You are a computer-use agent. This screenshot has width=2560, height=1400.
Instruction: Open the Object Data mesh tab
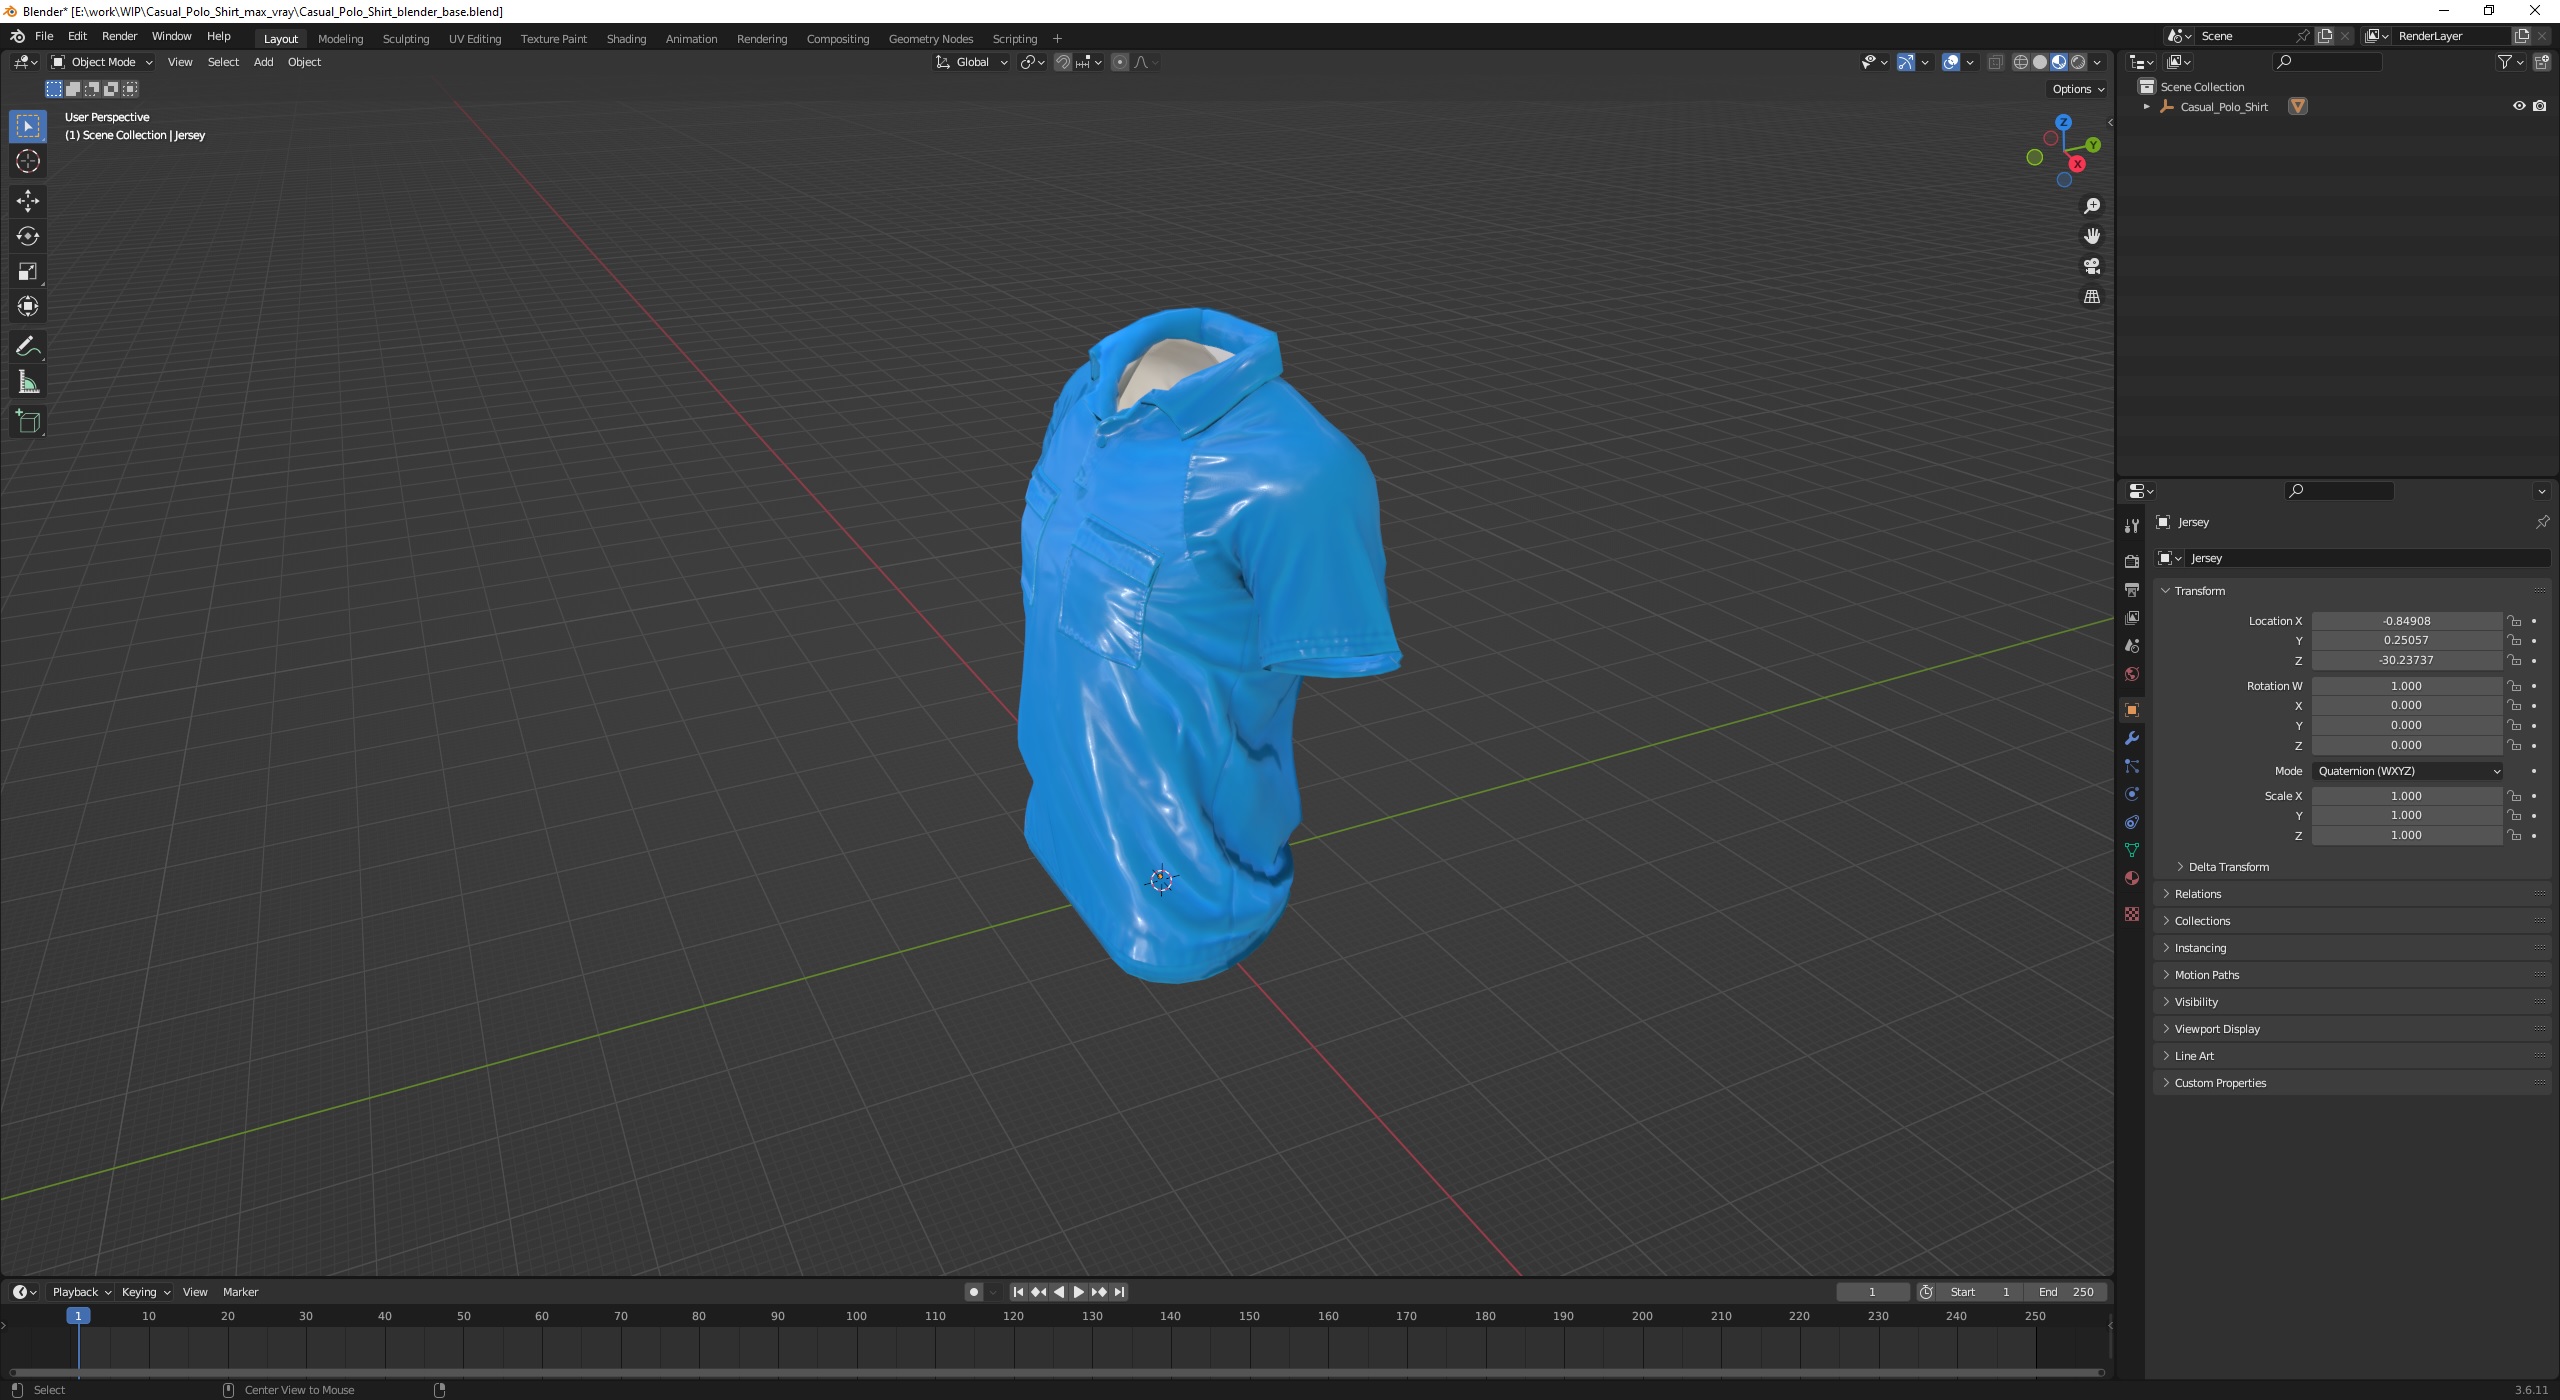[x=2132, y=850]
